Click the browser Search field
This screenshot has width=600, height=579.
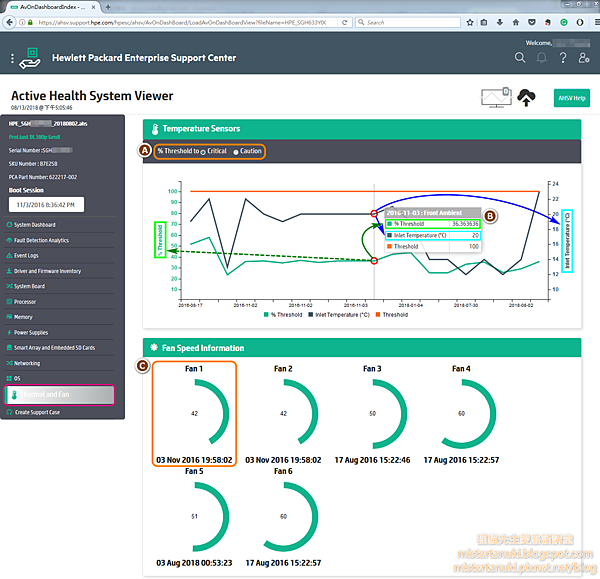coord(408,22)
